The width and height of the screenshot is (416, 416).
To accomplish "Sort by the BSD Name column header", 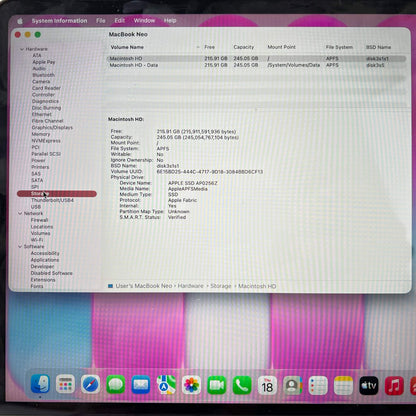I will coord(379,47).
